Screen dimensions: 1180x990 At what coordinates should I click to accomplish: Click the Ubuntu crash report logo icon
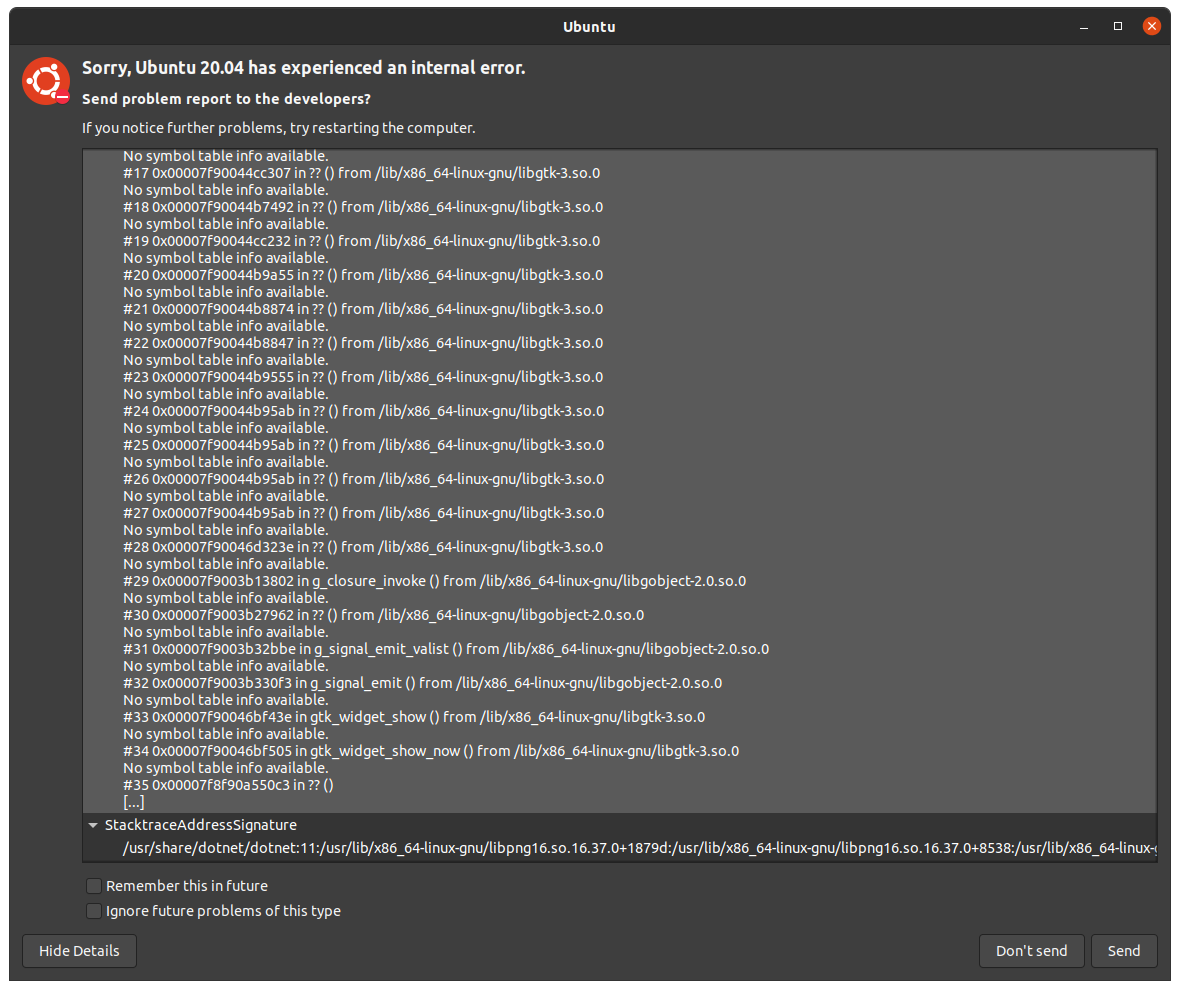[x=45, y=81]
